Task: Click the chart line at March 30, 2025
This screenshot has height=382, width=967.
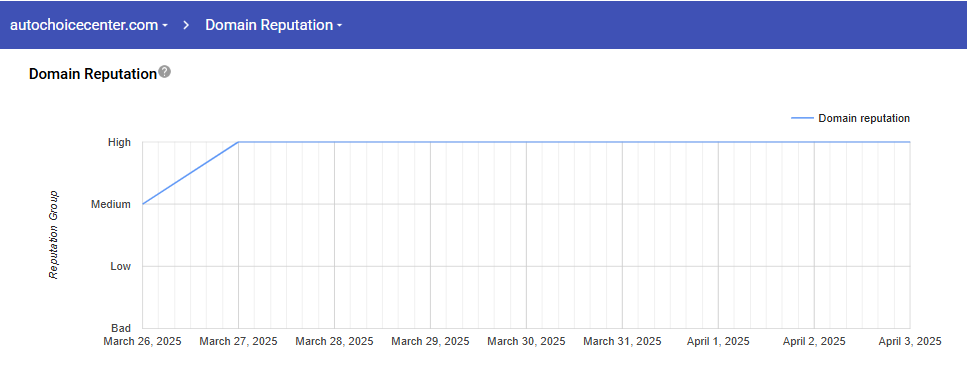Action: [x=526, y=142]
